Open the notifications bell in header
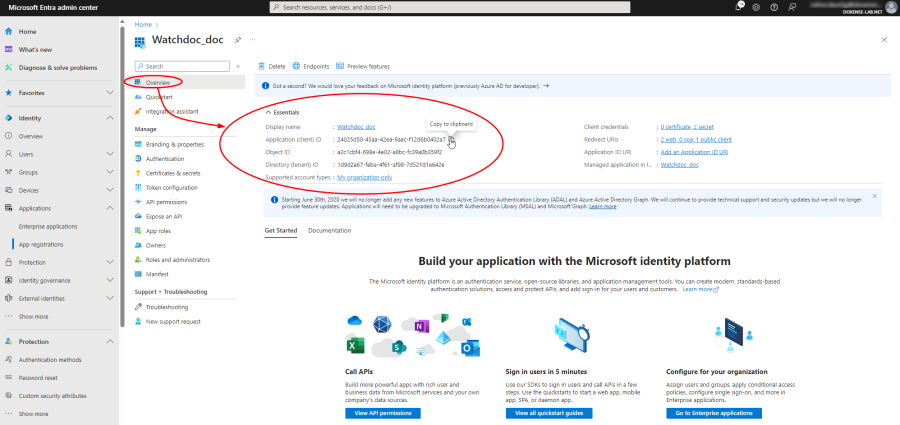The image size is (900, 425). coord(741,7)
